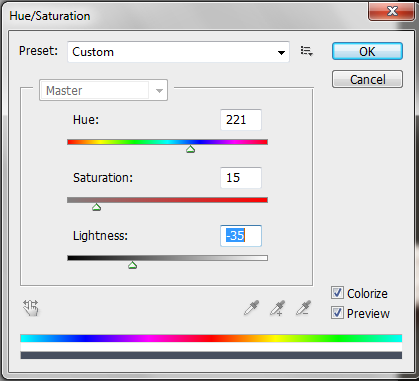419x381 pixels.
Task: Click the Saturation slider handle
Action: 97,207
